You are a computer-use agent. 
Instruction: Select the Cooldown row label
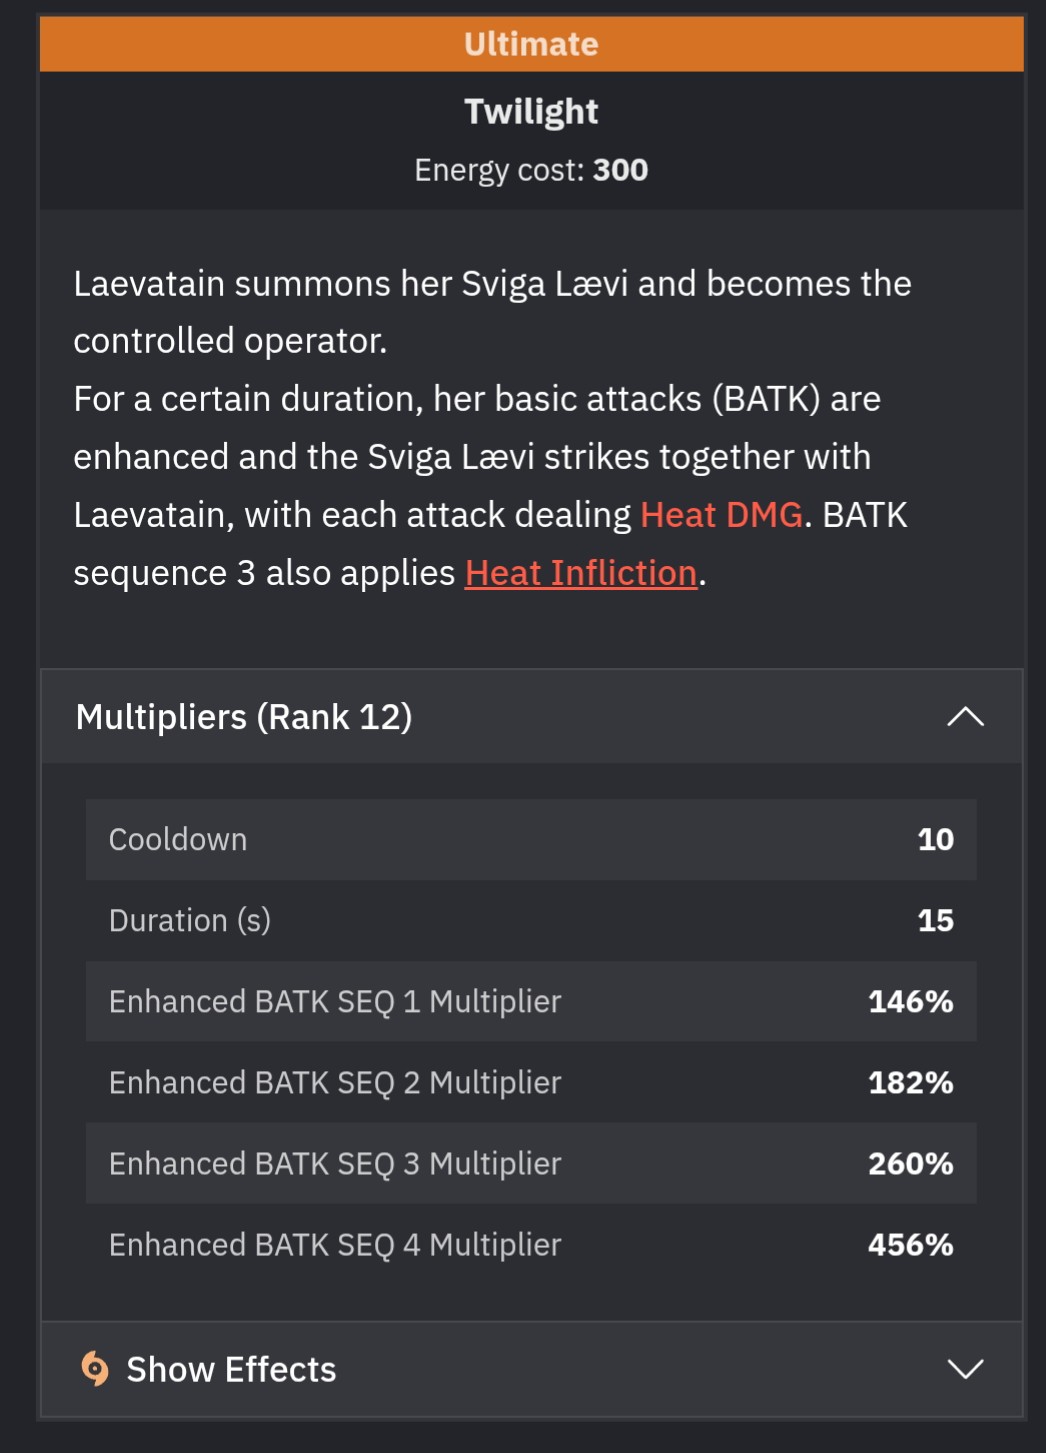[x=178, y=839]
